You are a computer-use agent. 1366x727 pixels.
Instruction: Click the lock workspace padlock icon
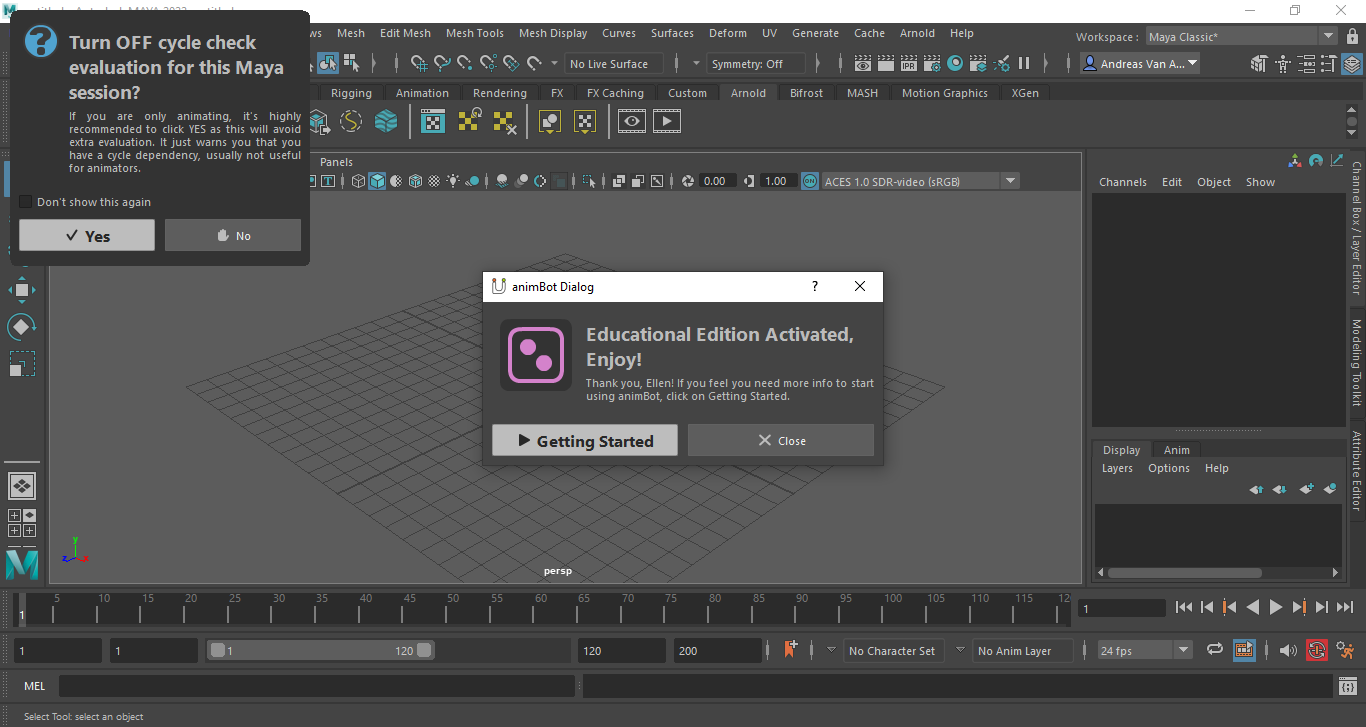(1350, 37)
